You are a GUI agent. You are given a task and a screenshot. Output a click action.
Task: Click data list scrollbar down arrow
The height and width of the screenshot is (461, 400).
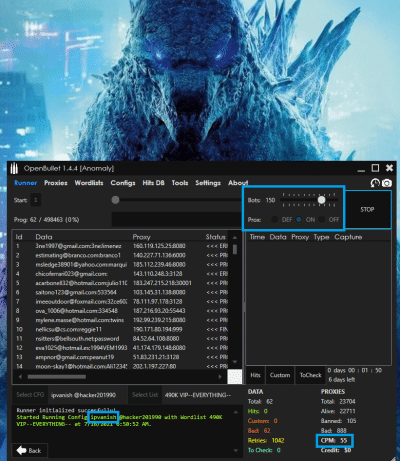[x=235, y=362]
